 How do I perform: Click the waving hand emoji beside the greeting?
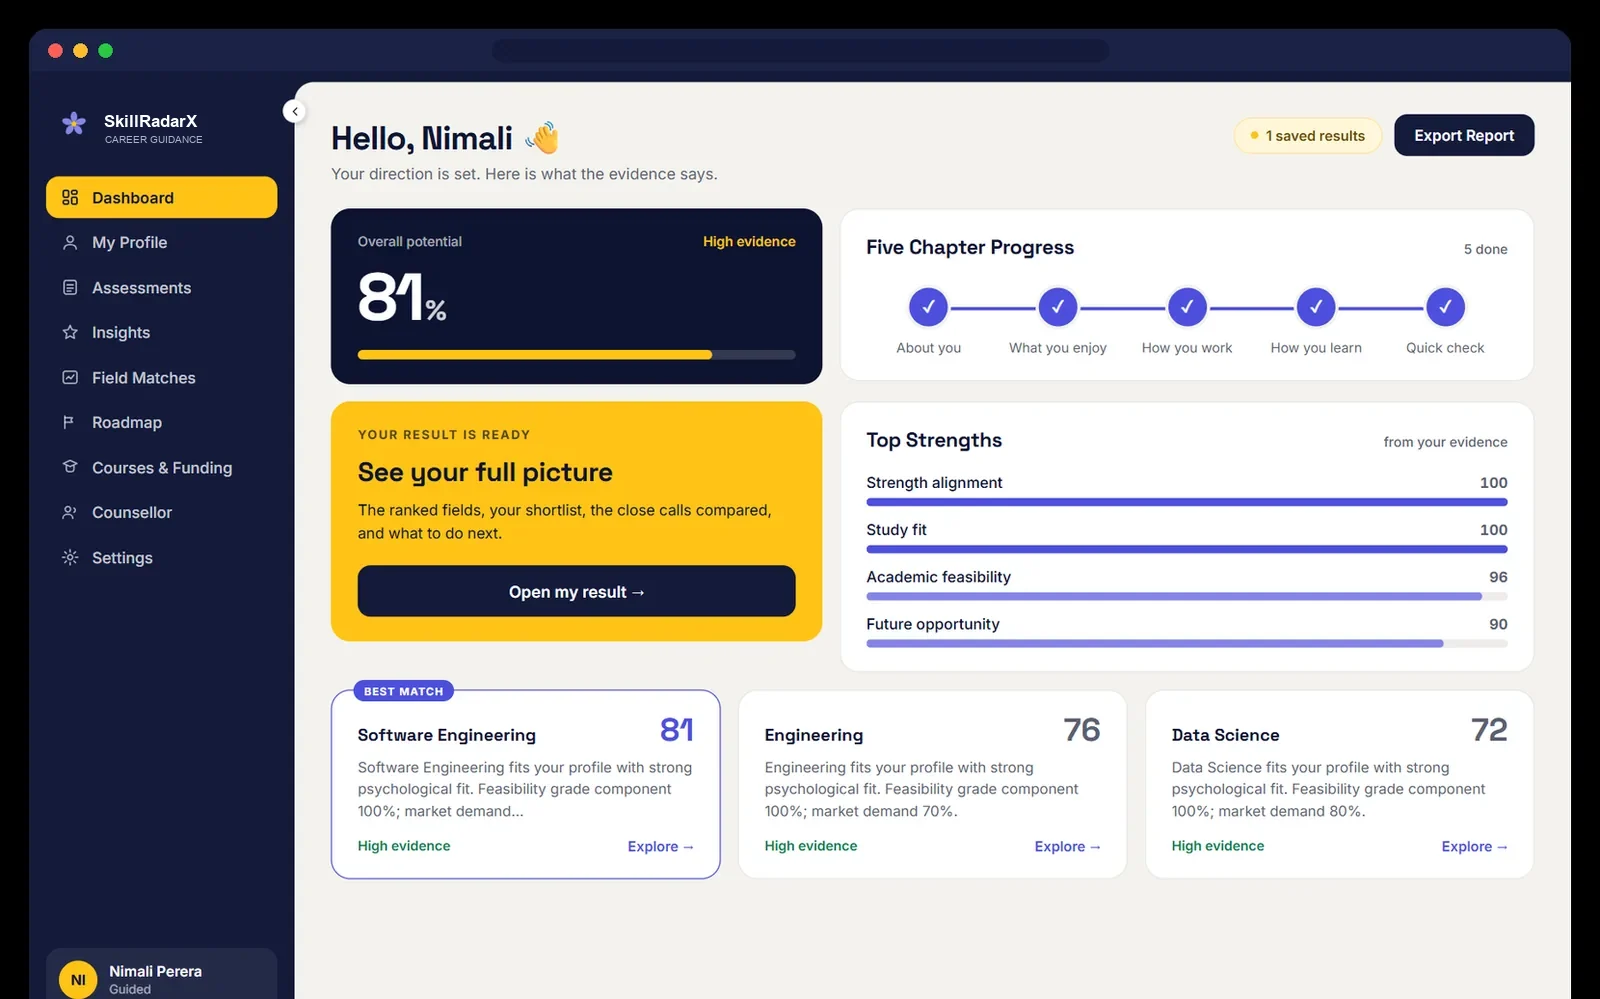(543, 137)
